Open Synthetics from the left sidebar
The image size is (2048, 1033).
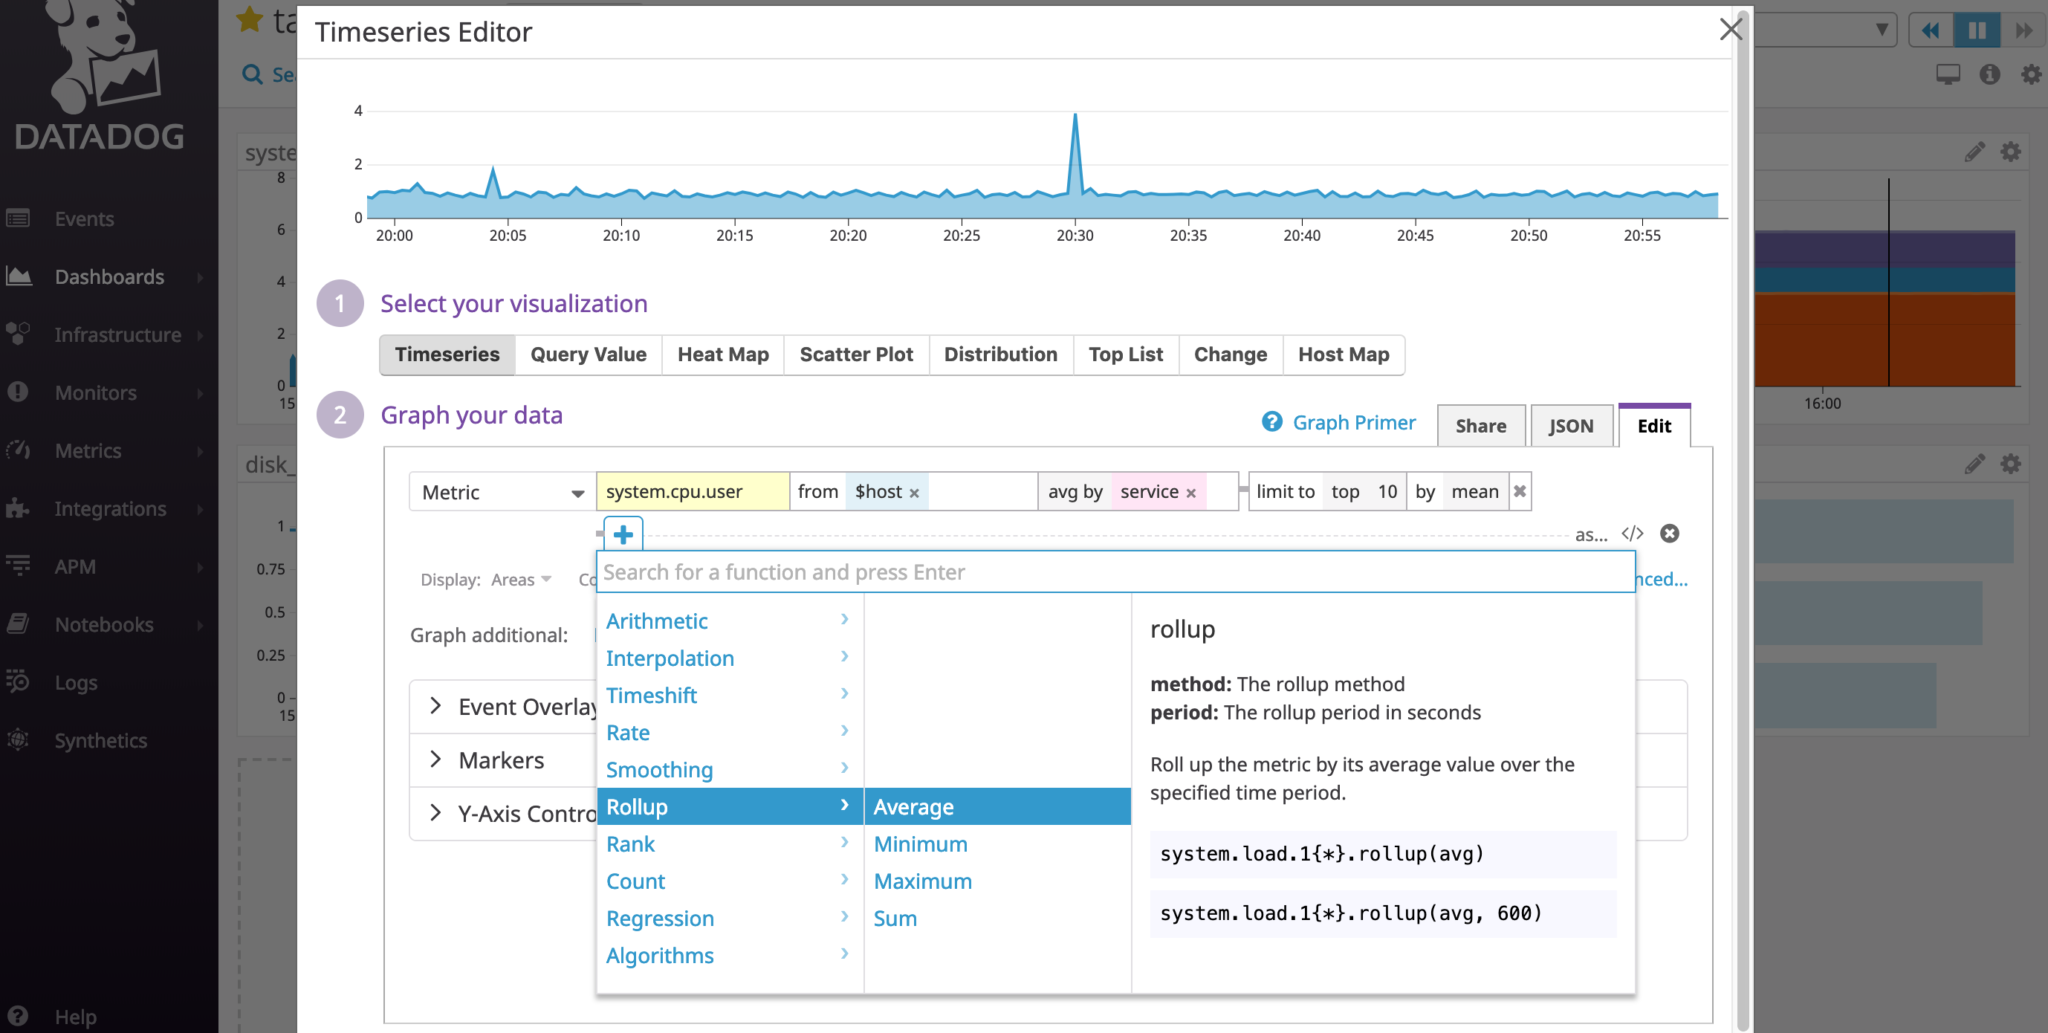[x=99, y=740]
